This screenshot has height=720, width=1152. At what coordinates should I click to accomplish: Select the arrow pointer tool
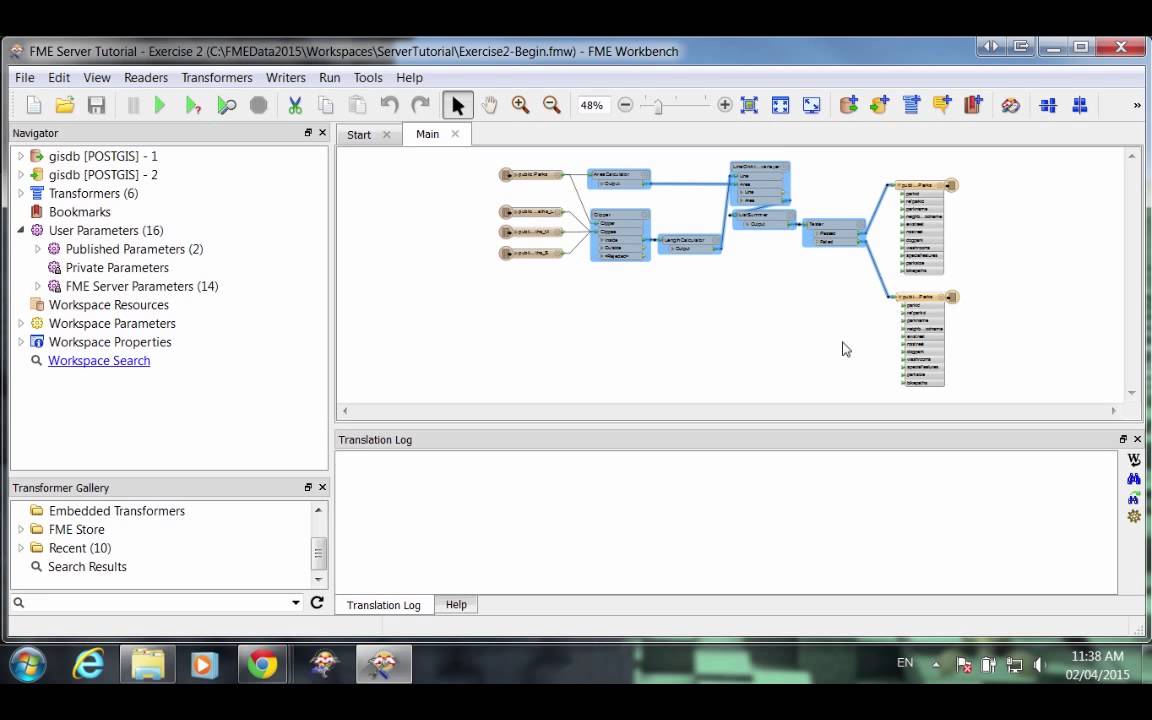(x=458, y=105)
